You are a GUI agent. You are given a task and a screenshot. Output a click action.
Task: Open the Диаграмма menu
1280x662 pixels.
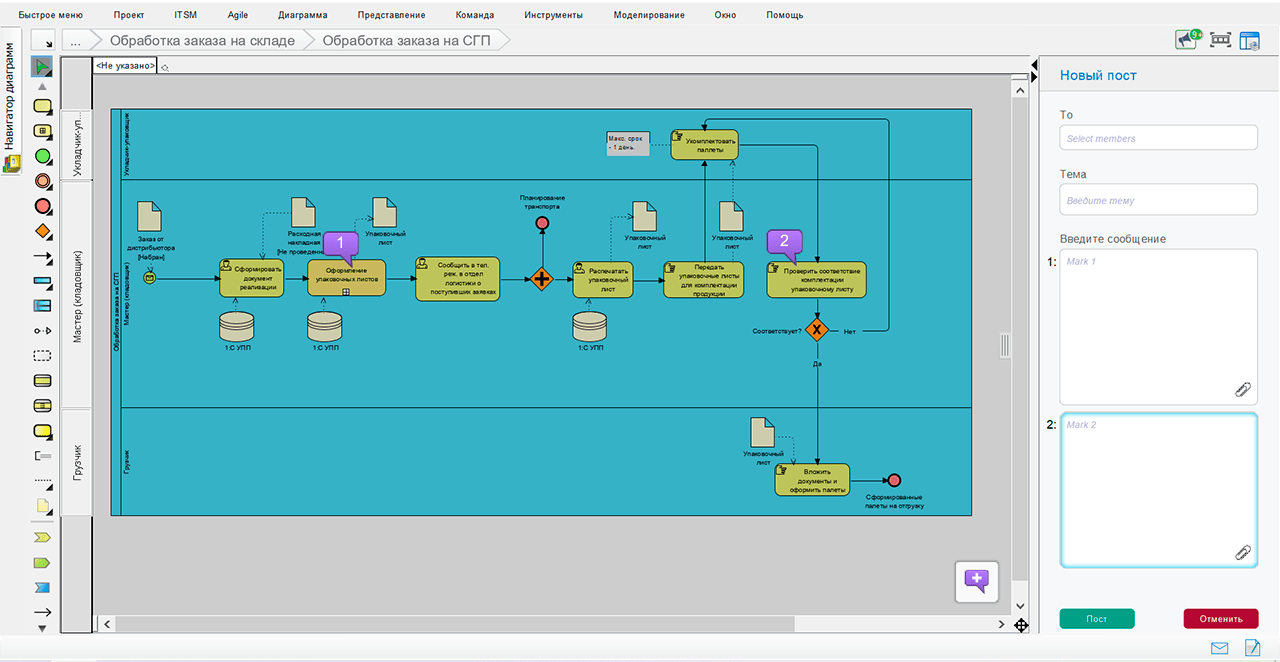click(x=300, y=15)
